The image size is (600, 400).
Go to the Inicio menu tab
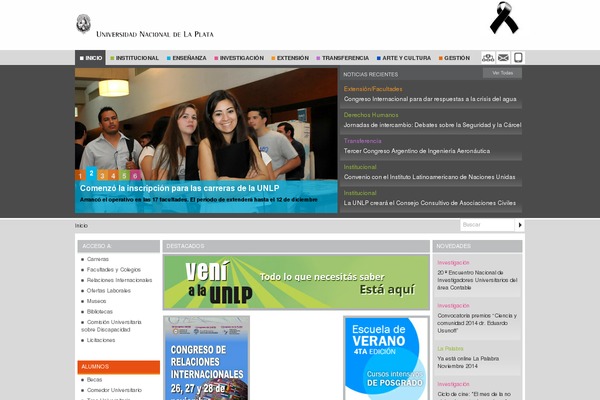coord(90,58)
